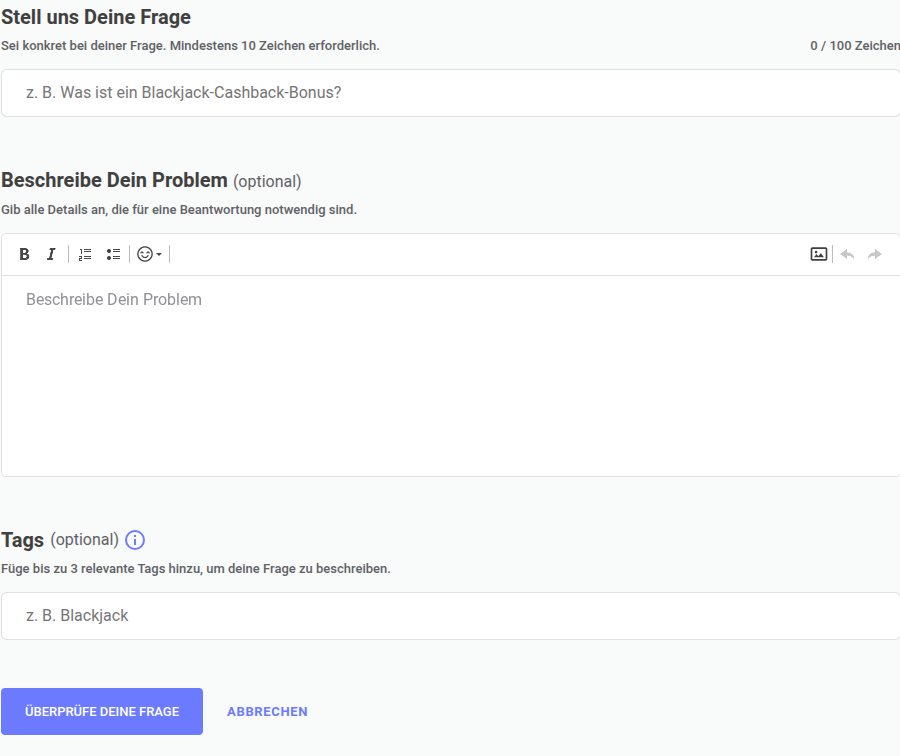Click the hint 'Sei konkret bei deiner Frage'
The width and height of the screenshot is (900, 756).
(x=83, y=46)
